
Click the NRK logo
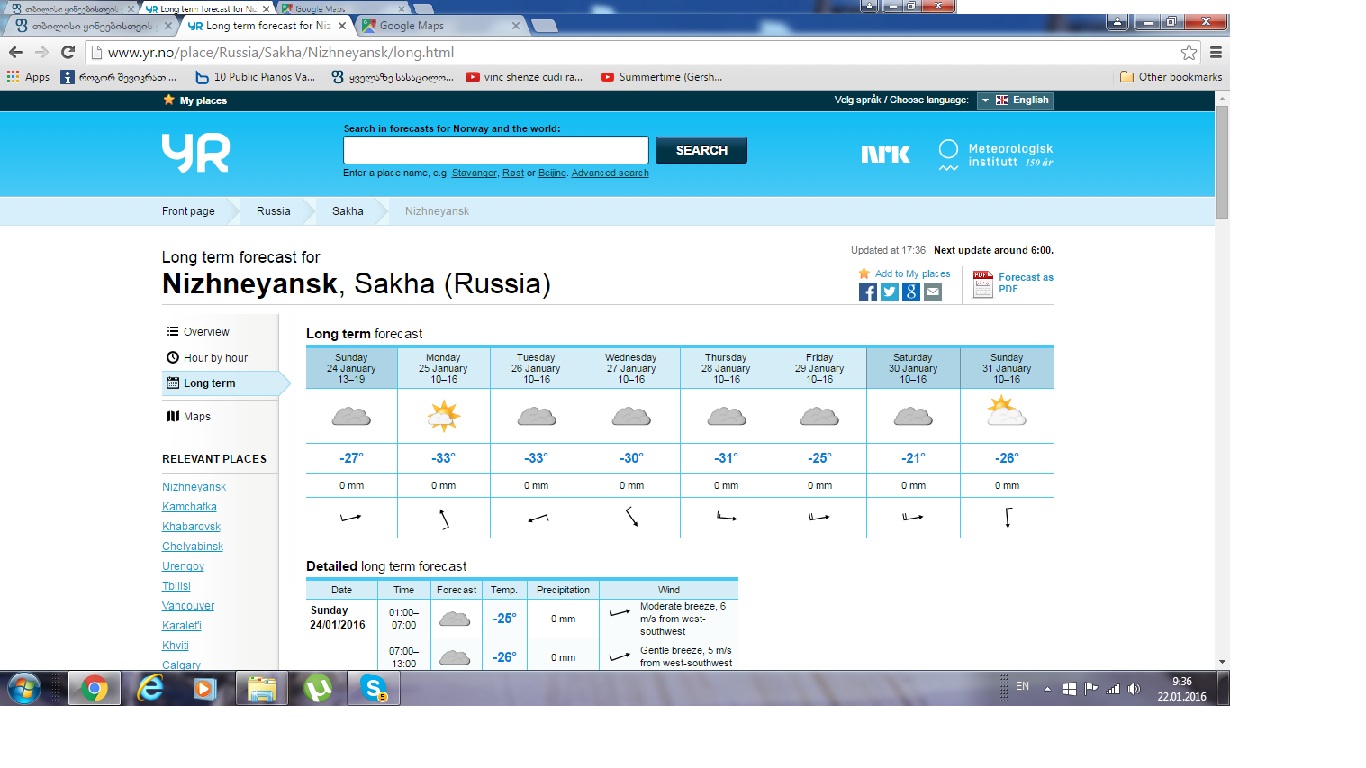tap(886, 154)
